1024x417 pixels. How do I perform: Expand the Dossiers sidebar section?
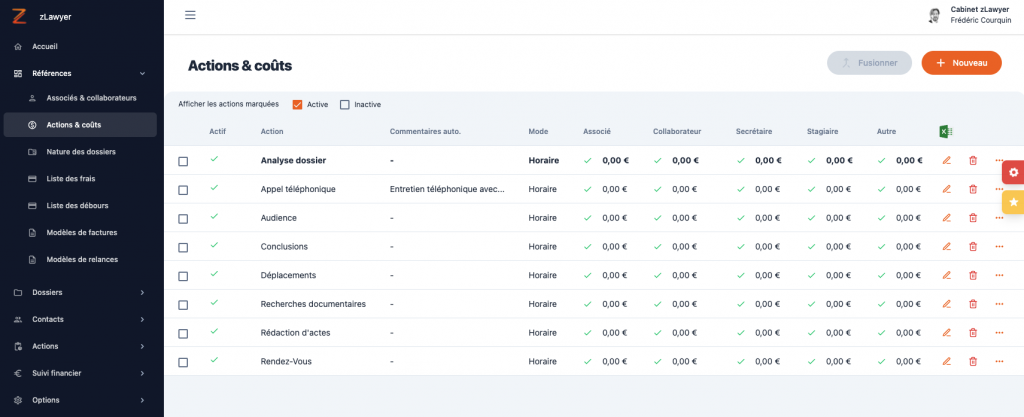(80, 292)
